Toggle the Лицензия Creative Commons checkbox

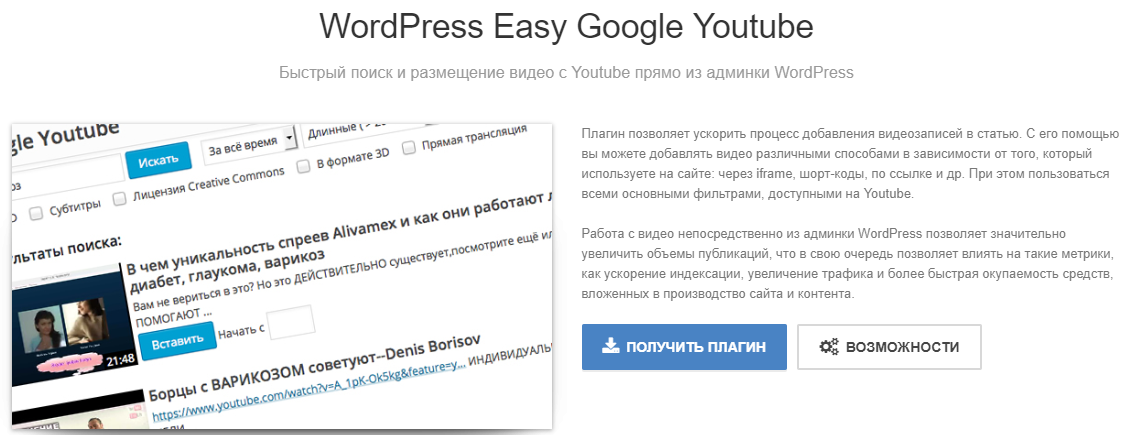(x=119, y=197)
